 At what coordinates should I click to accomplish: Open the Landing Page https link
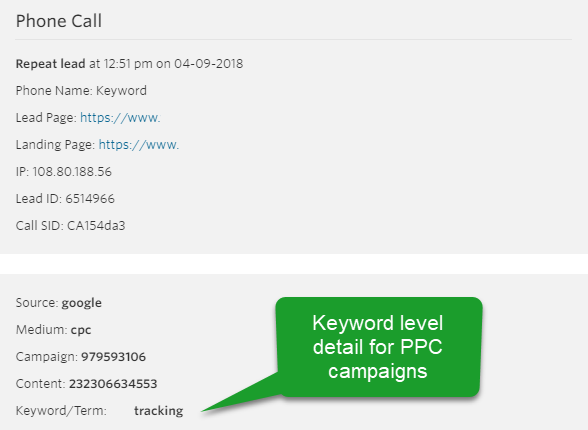click(x=139, y=145)
